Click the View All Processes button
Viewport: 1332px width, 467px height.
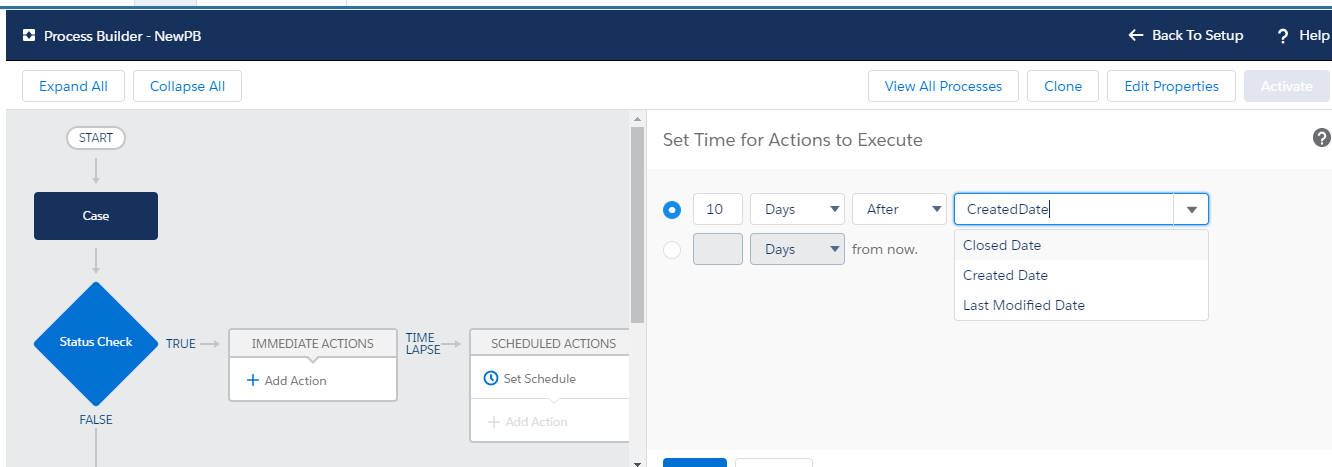[x=943, y=86]
